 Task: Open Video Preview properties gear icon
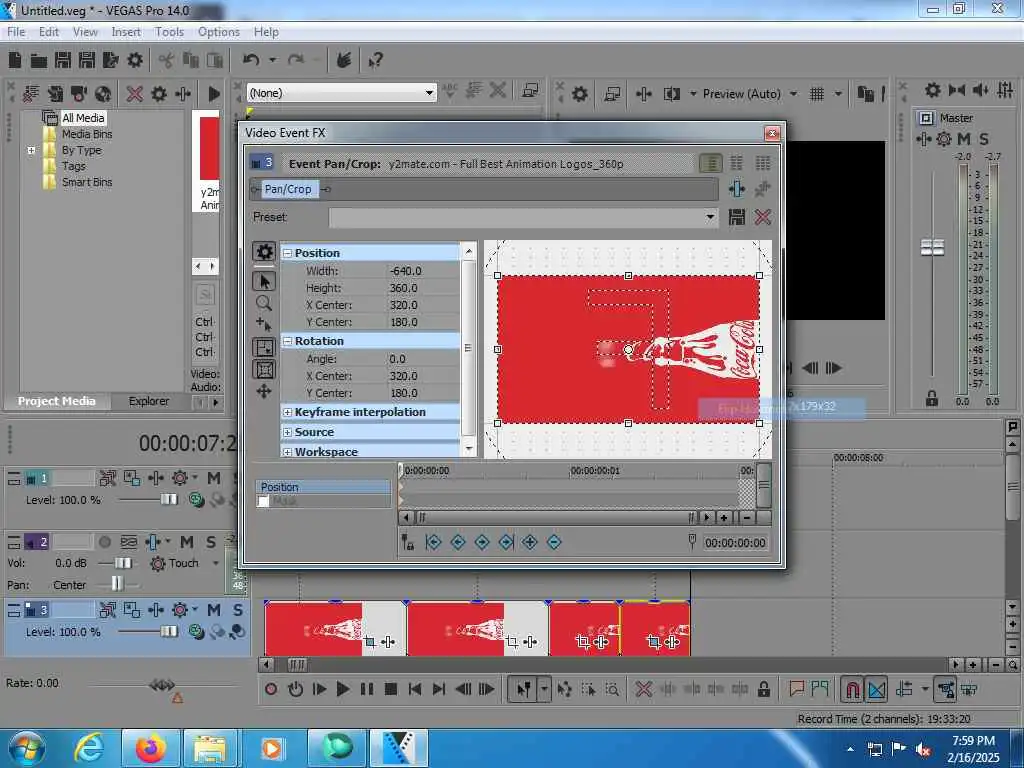coord(579,94)
